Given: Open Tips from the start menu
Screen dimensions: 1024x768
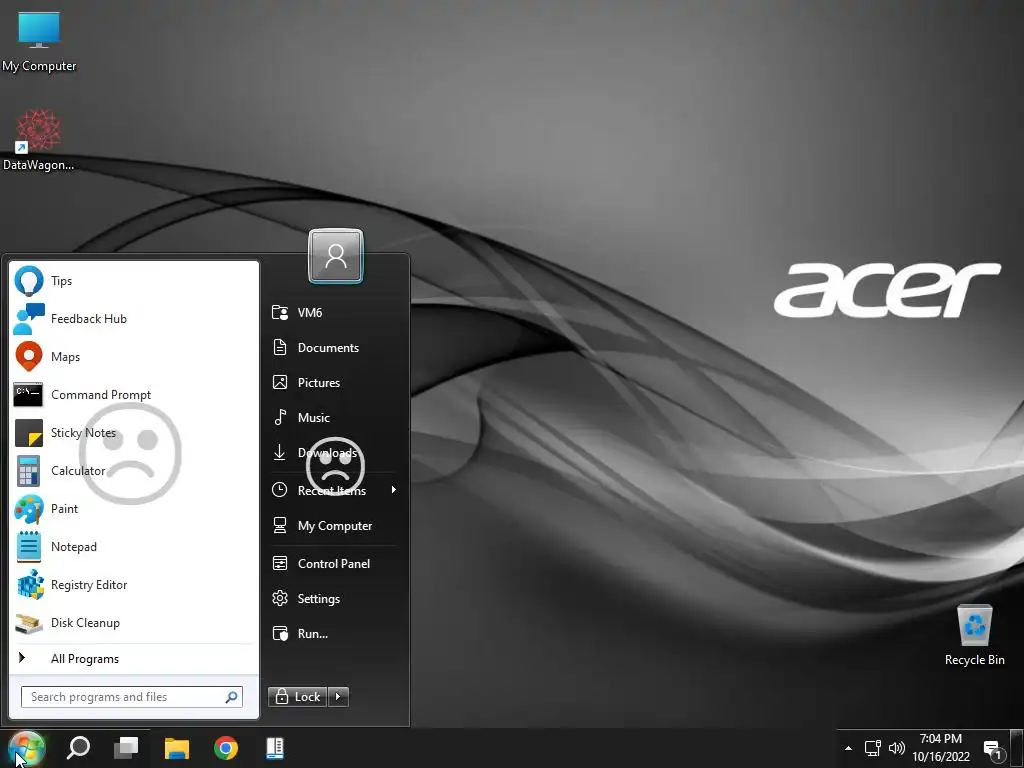Looking at the screenshot, I should point(133,281).
